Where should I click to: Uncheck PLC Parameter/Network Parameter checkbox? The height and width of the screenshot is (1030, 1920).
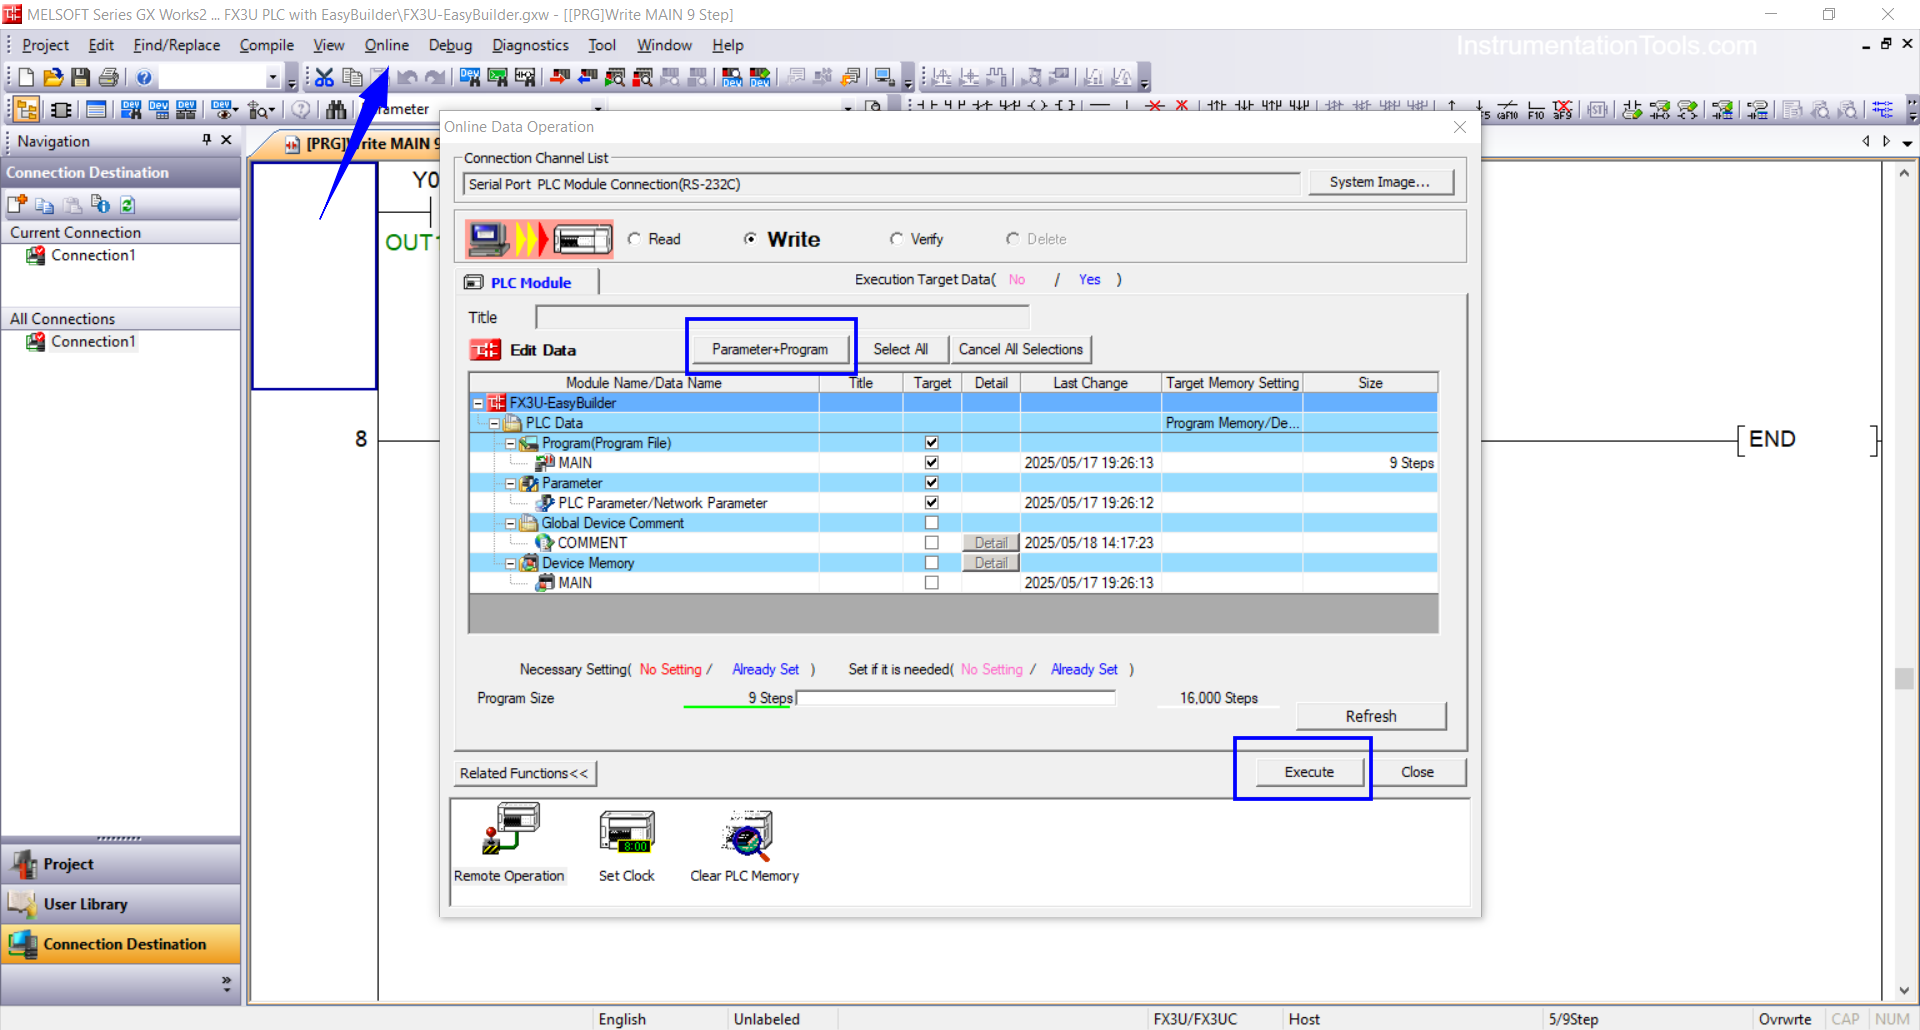tap(932, 503)
